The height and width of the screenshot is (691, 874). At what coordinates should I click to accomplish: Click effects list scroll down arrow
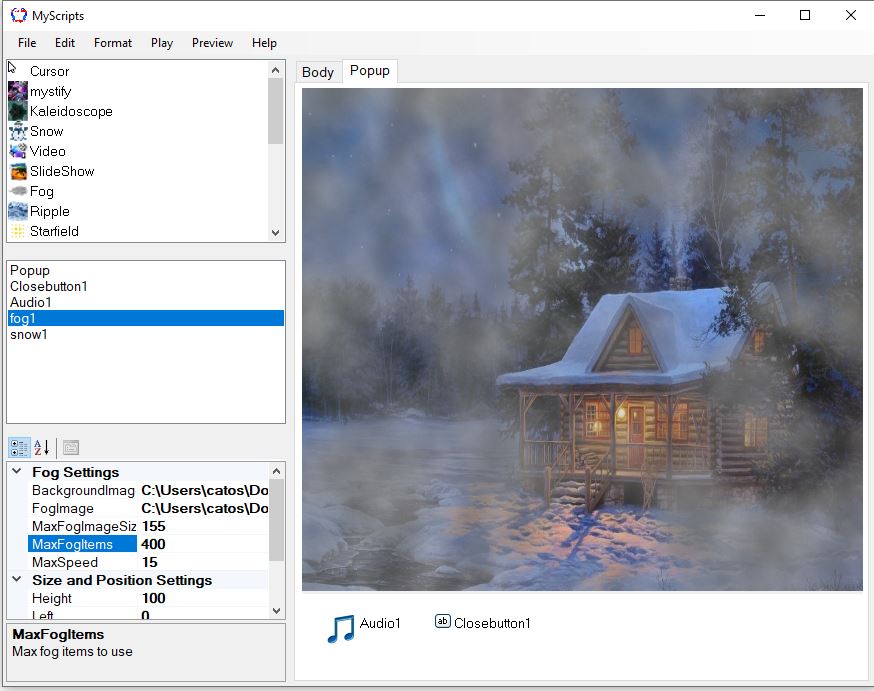coord(275,232)
